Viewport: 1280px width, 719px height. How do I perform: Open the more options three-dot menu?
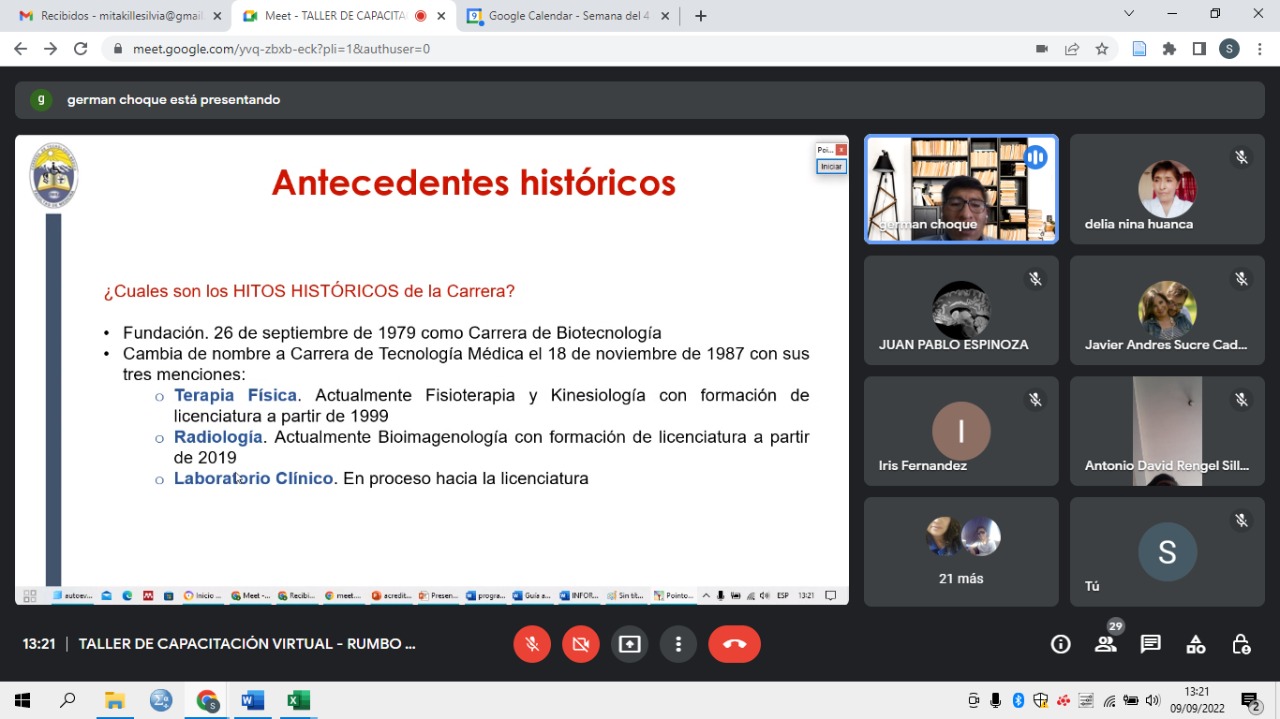tap(678, 645)
